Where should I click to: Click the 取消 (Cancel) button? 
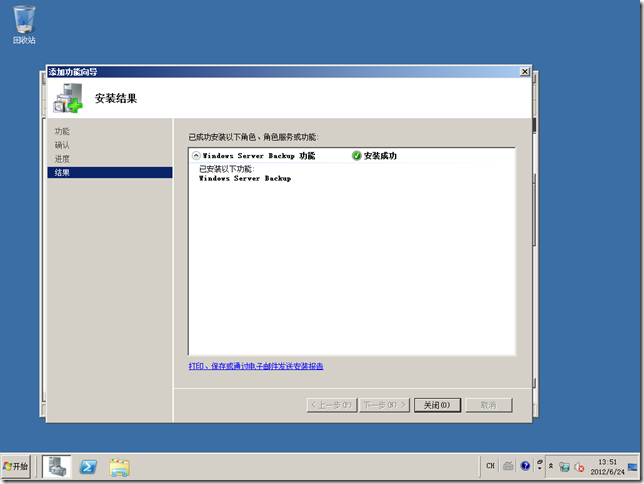click(489, 405)
